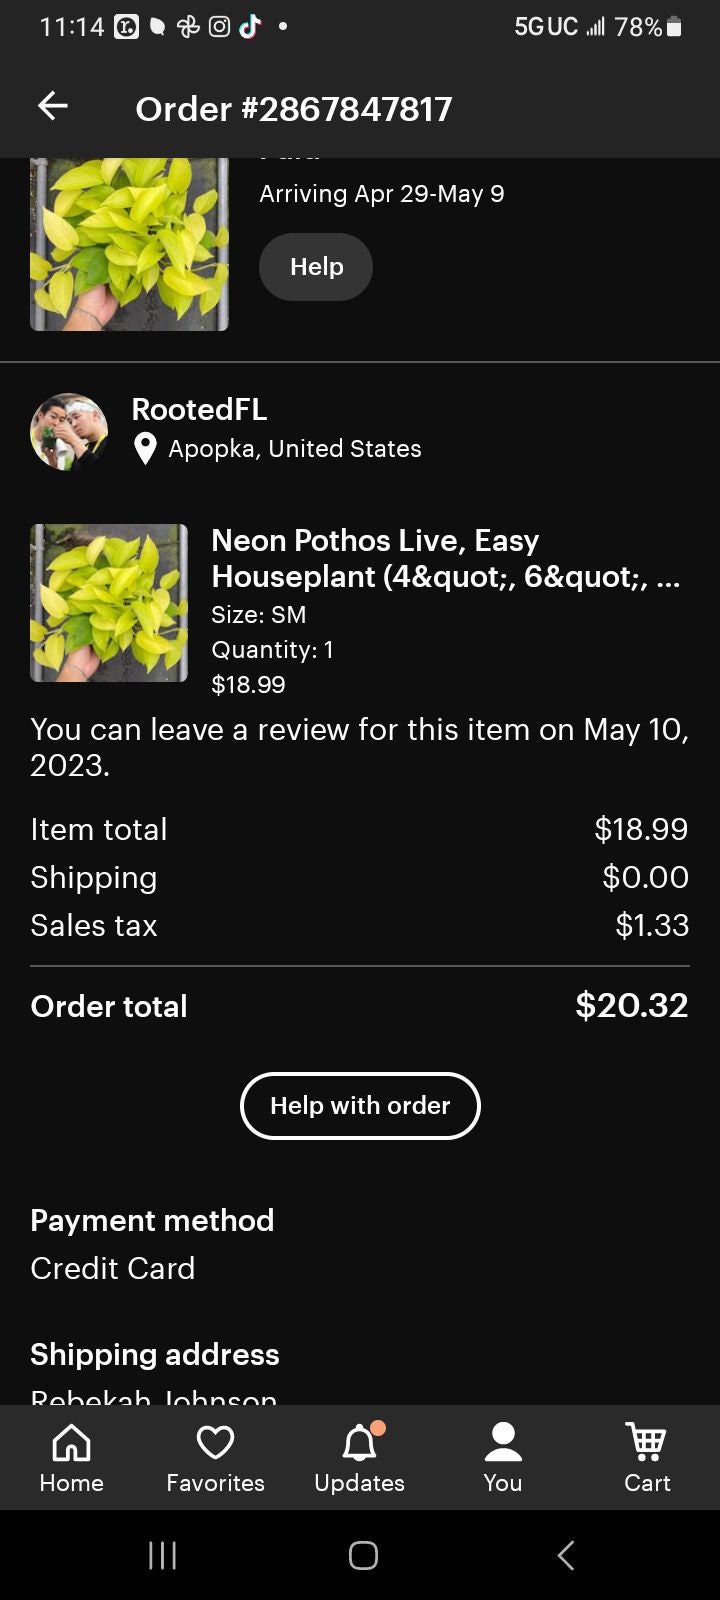720x1600 pixels.
Task: Tap the Neon Pothos item thumbnail
Action: (x=109, y=603)
